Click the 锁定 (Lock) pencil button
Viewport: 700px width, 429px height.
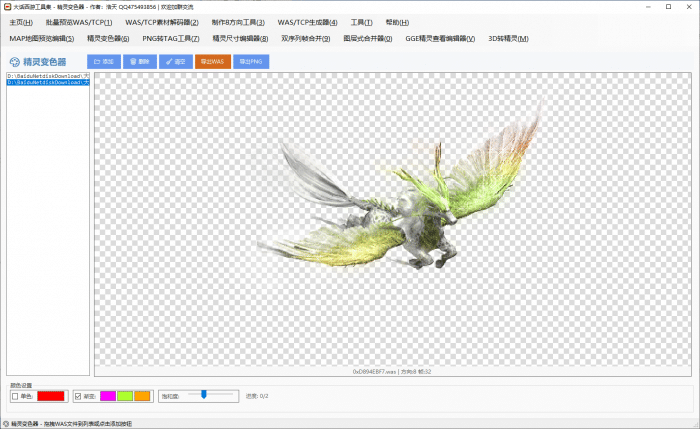coord(176,61)
